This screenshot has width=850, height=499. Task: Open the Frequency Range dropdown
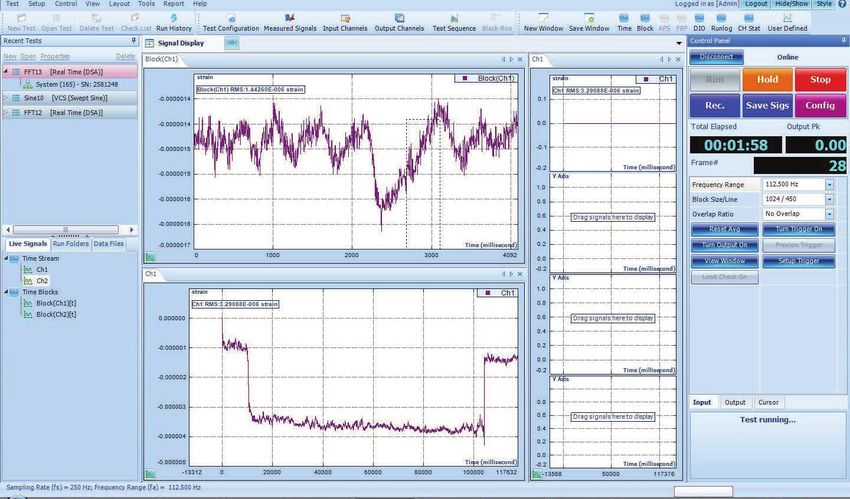click(829, 185)
